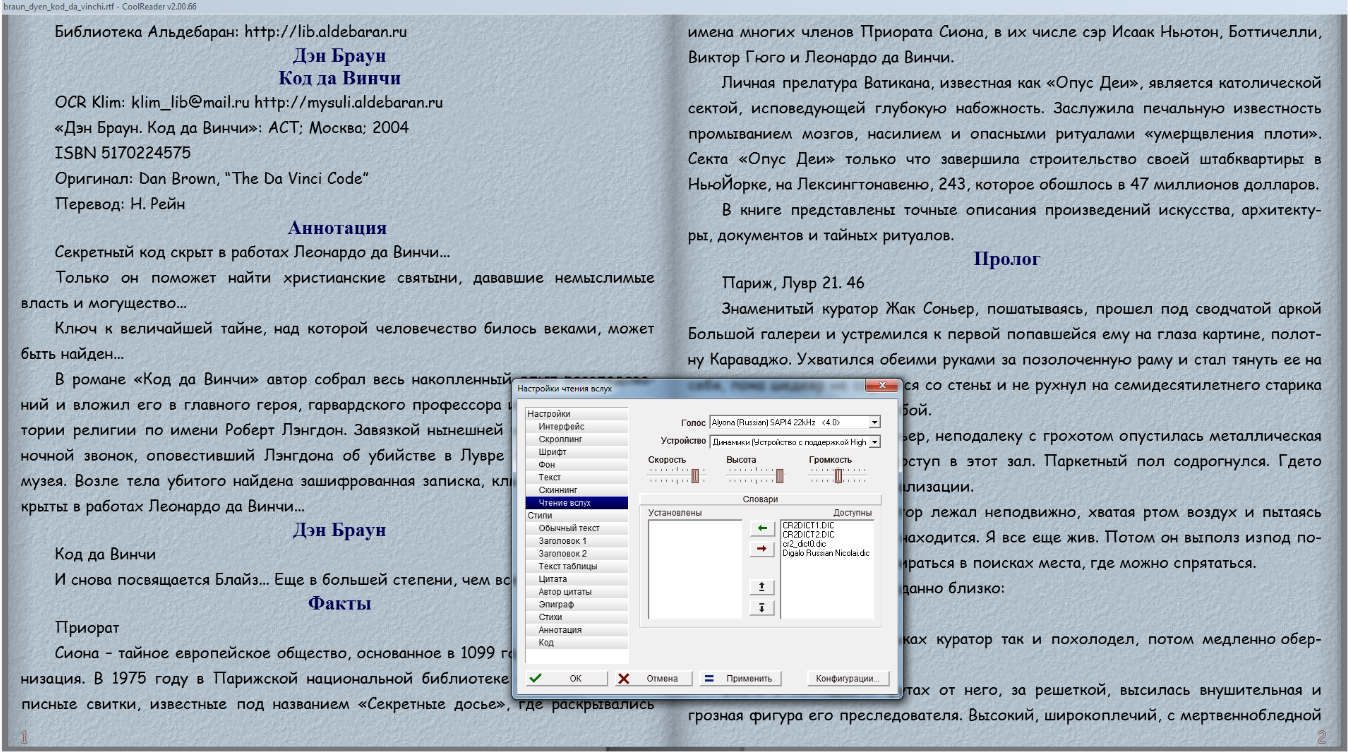The width and height of the screenshot is (1348, 752).
Task: Click page number 2 at bottom right
Action: [x=1321, y=737]
